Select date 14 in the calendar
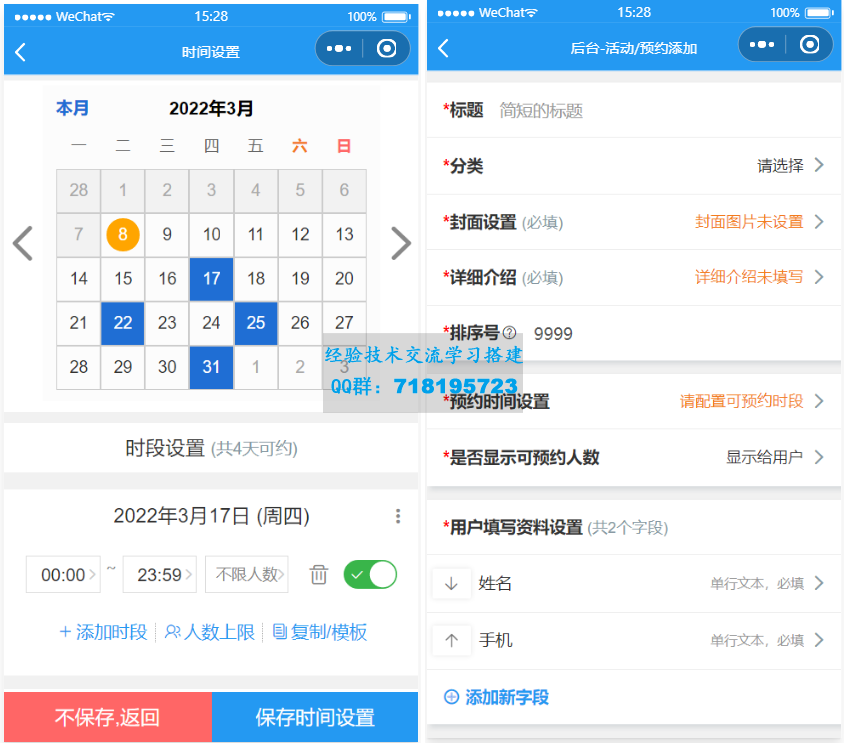The height and width of the screenshot is (746, 847). [x=79, y=280]
